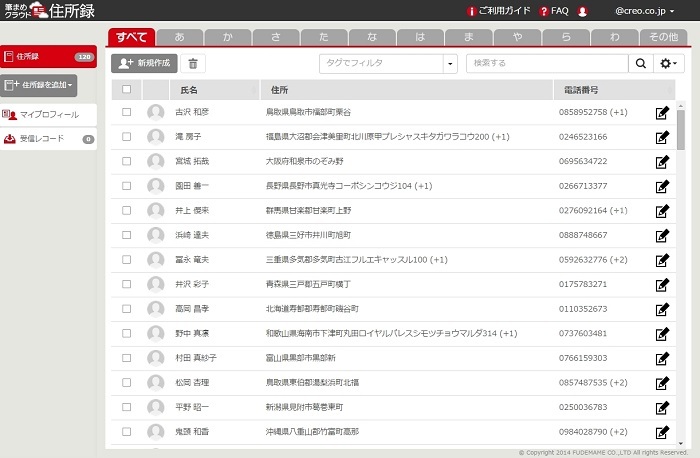Click avatar of 井上 優来
This screenshot has width=700, height=458.
(x=156, y=210)
